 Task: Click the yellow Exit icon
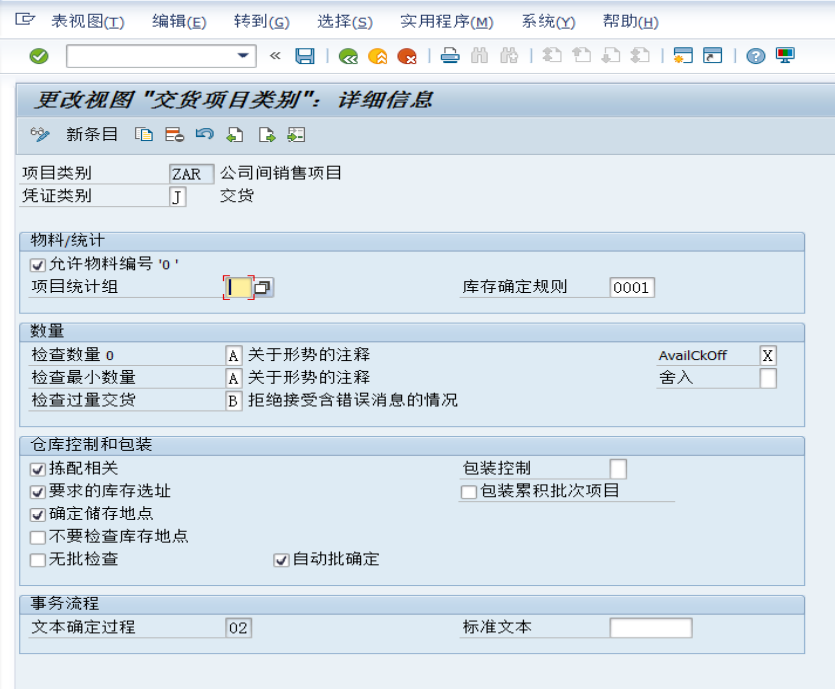point(378,56)
